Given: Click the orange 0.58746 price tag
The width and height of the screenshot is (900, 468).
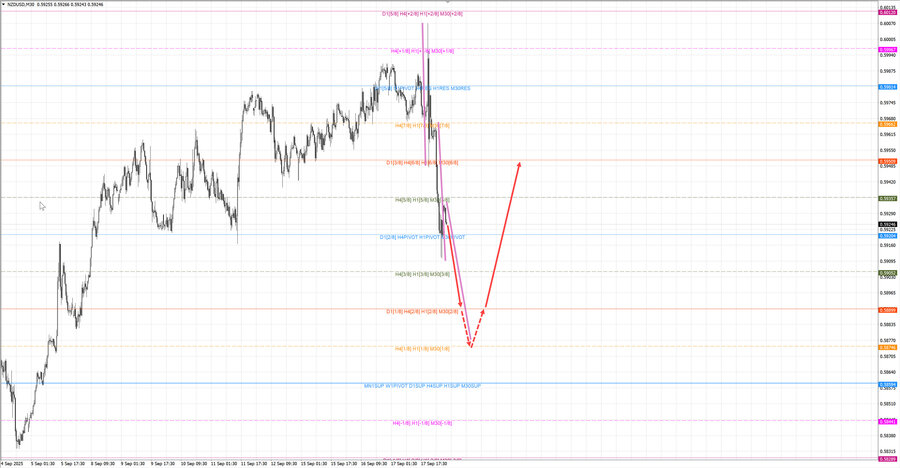Looking at the screenshot, I should point(887,347).
